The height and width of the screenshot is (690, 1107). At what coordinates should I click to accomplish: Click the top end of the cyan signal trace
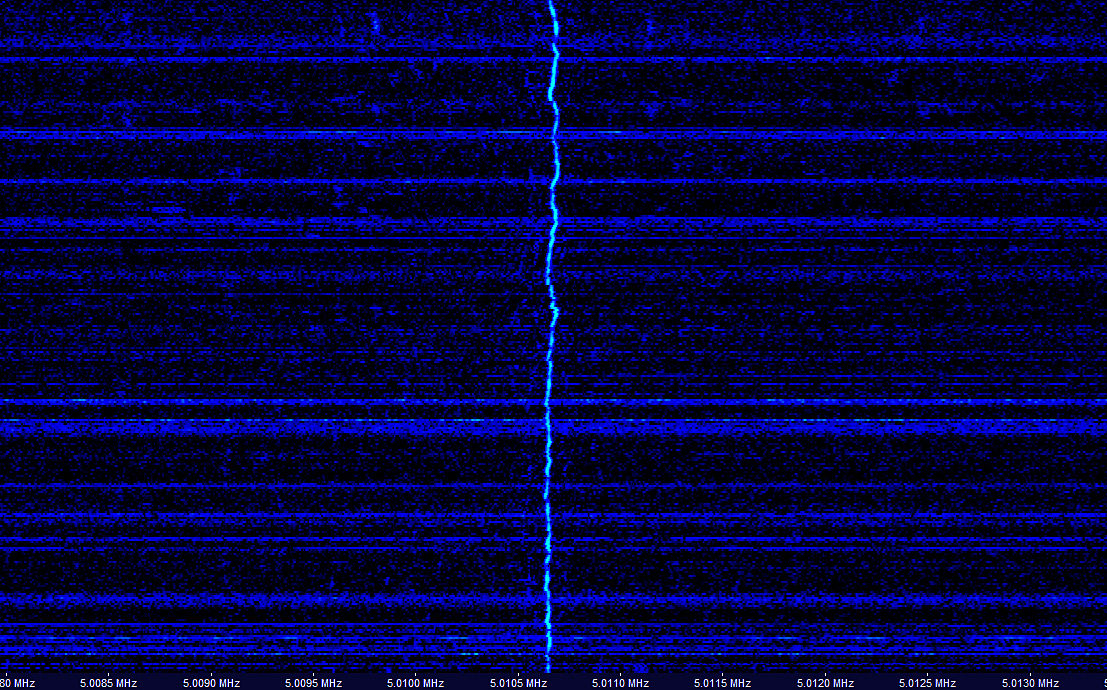(x=551, y=4)
